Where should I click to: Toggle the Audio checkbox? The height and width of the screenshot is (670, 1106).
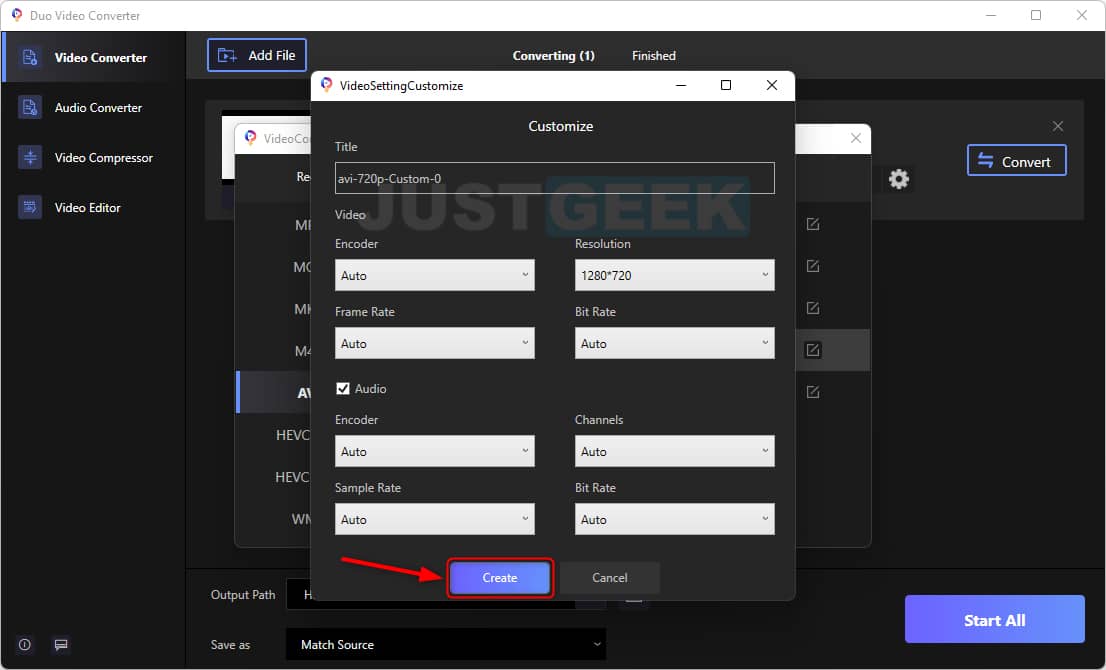pyautogui.click(x=343, y=389)
